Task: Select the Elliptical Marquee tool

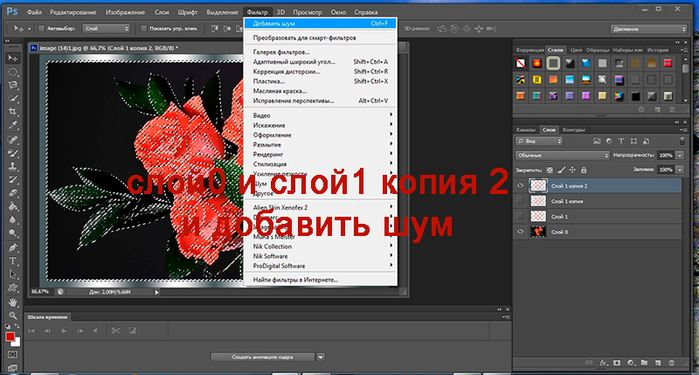Action: (x=12, y=72)
